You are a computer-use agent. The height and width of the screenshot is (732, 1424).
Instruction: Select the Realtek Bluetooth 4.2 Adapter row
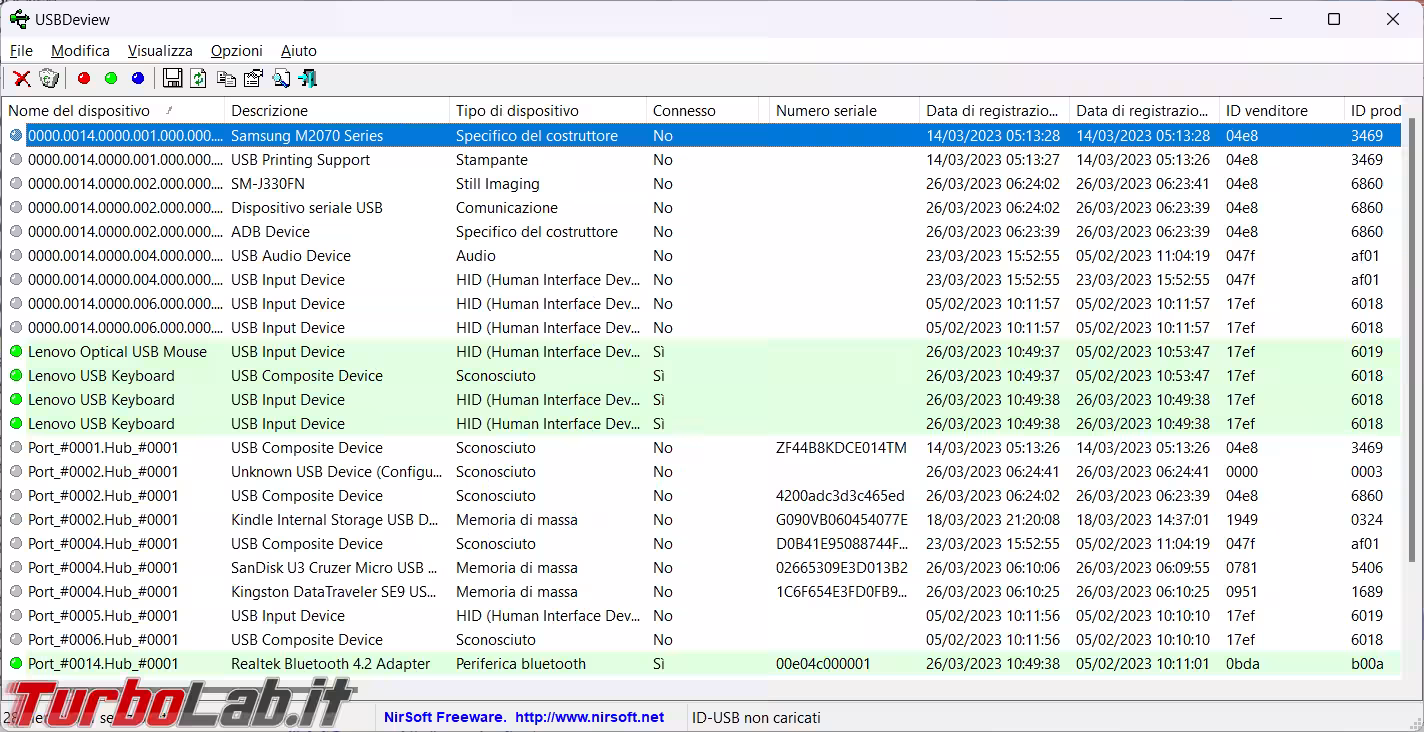[x=330, y=664]
